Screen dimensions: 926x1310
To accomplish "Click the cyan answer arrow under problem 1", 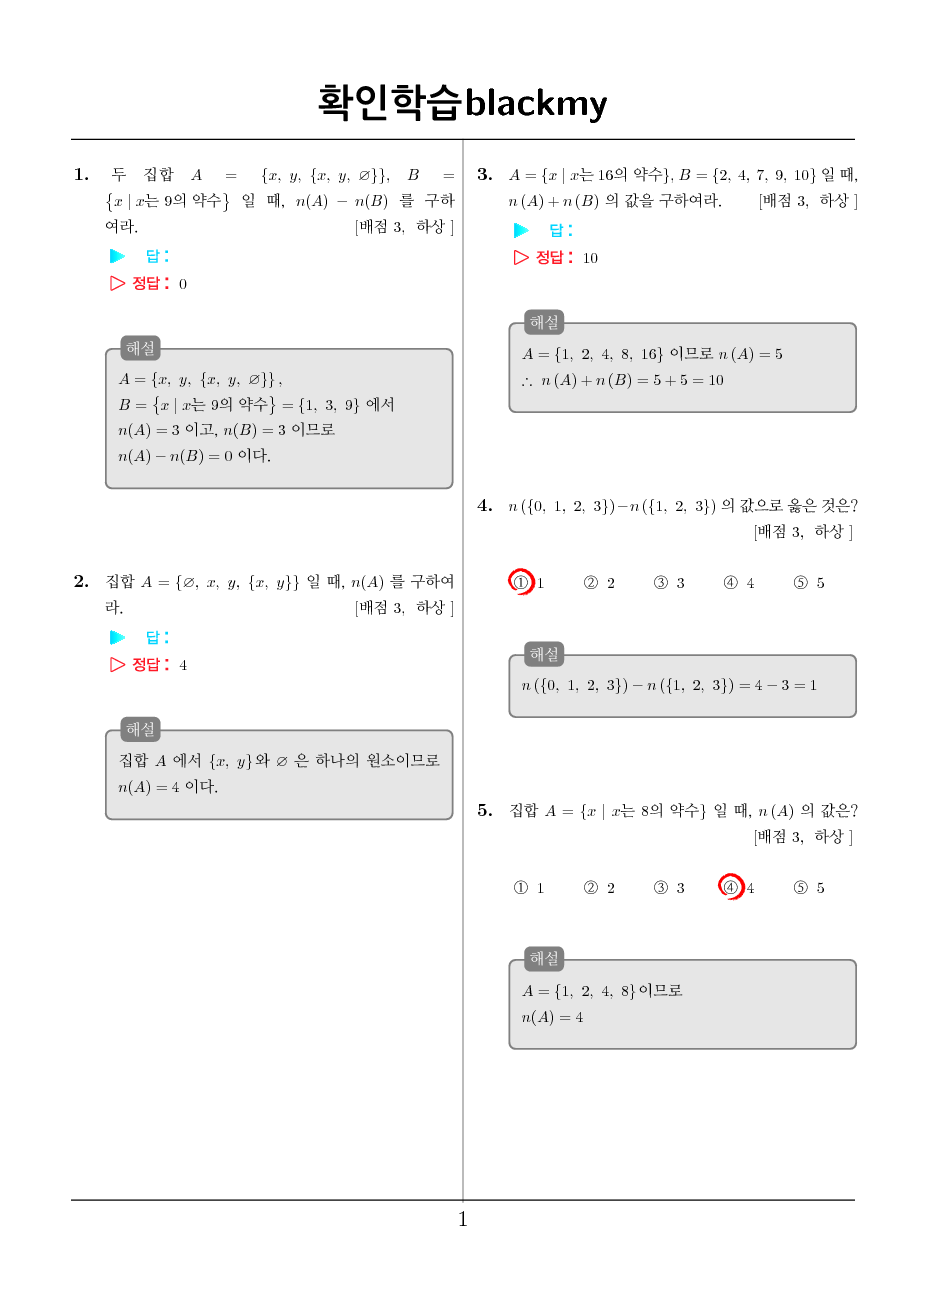I will tap(118, 256).
